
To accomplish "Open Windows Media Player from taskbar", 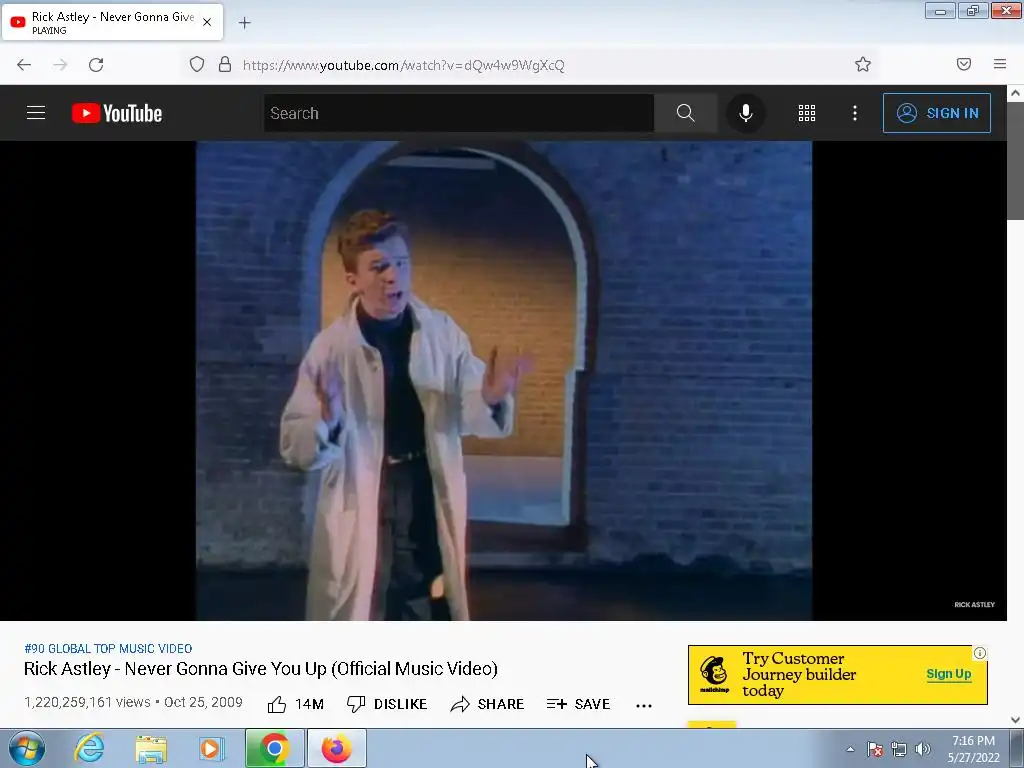I will coord(212,748).
